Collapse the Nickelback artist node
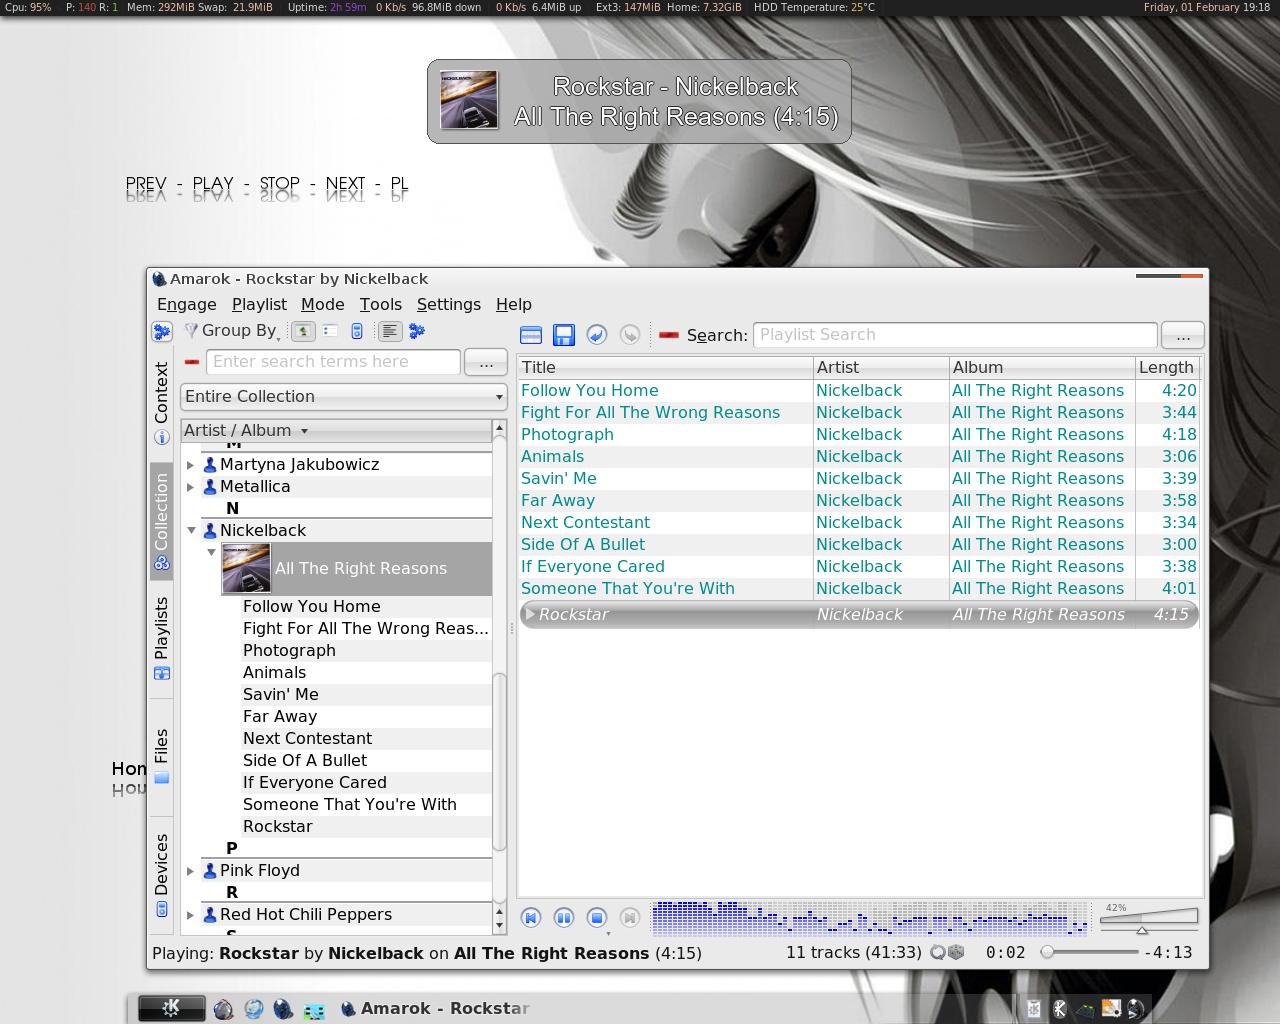The height and width of the screenshot is (1024, 1280). point(190,531)
